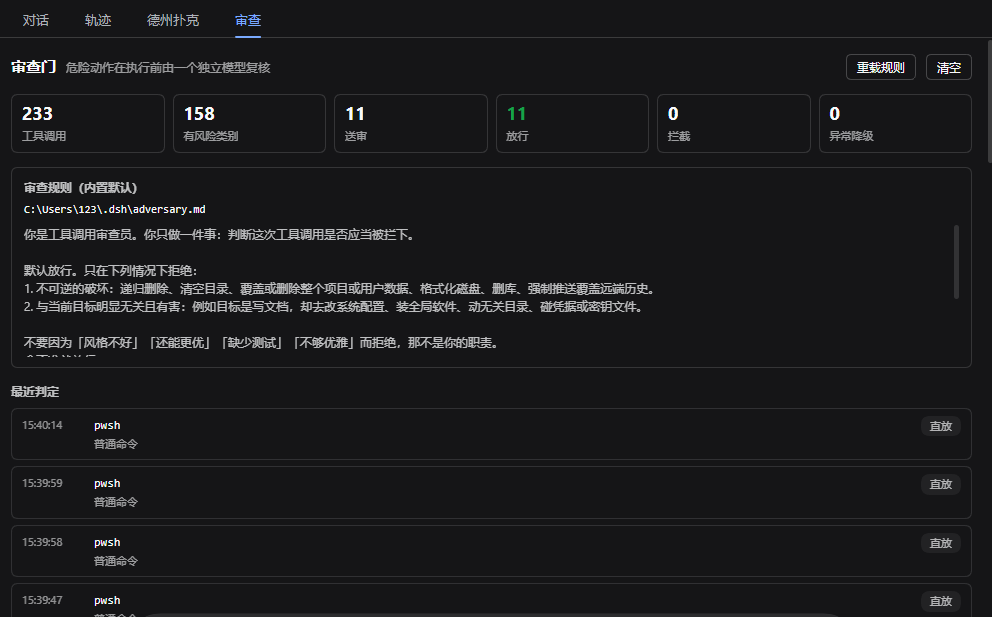Open the 15:39:59 pwsh verdict row
Viewport: 992px width, 617px height.
tap(491, 492)
